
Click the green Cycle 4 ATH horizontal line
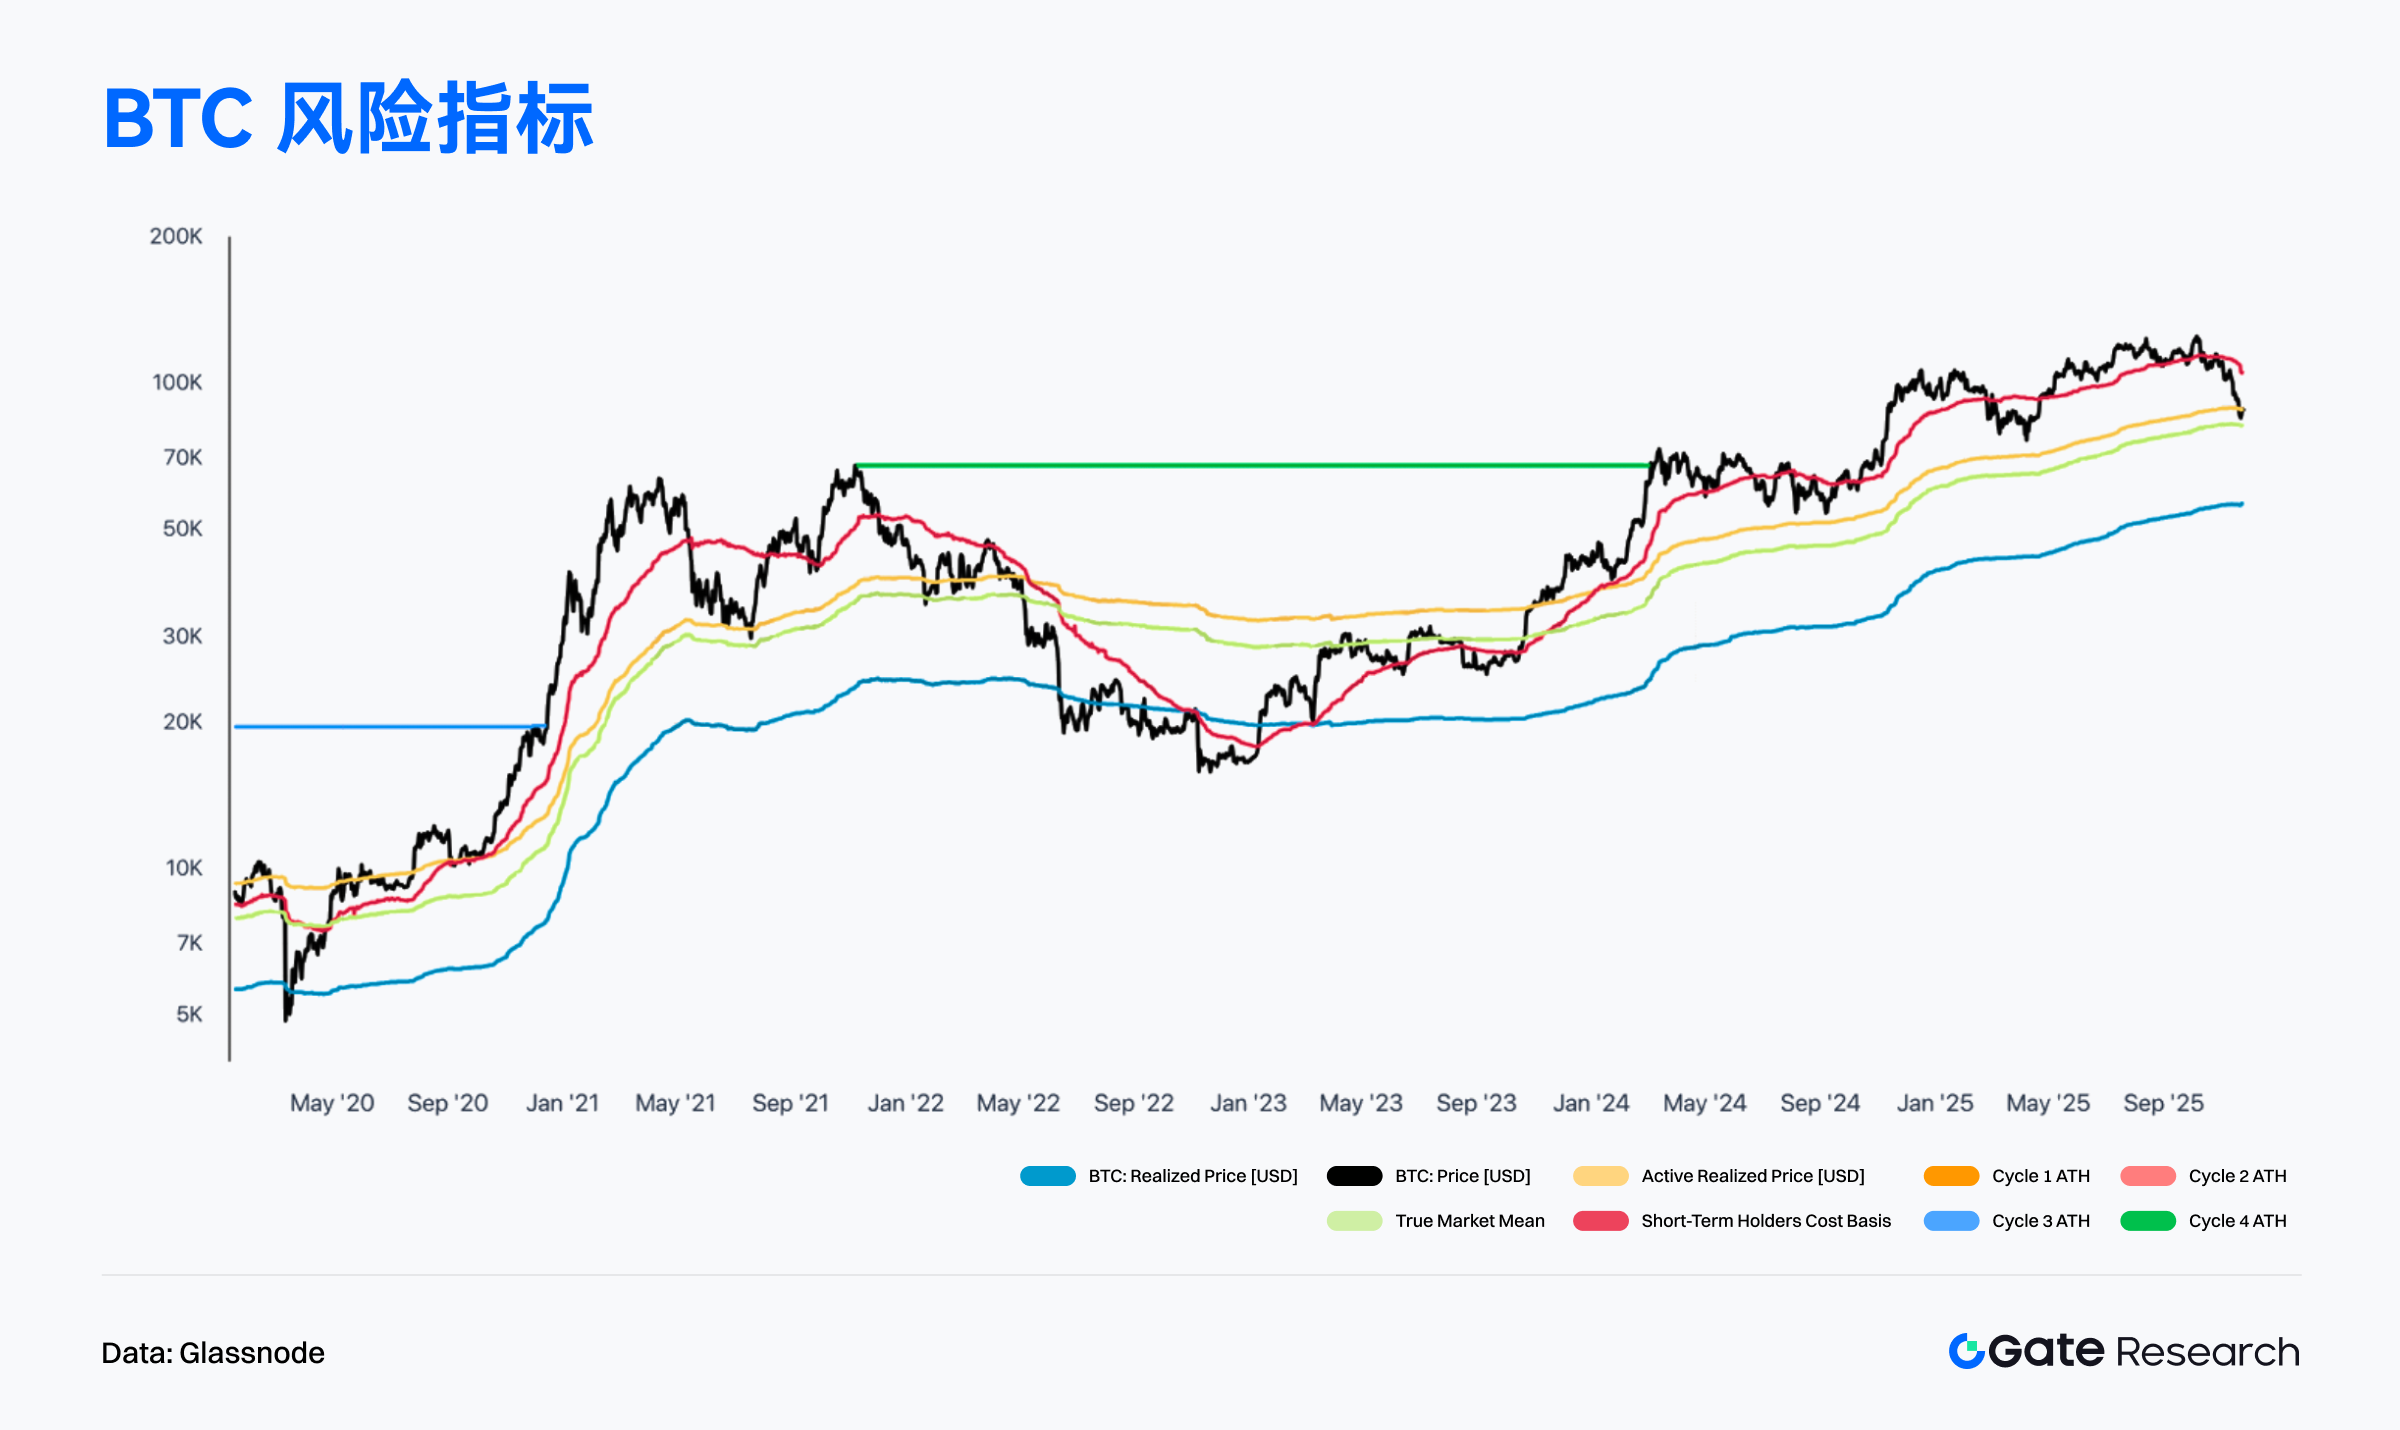(1250, 465)
